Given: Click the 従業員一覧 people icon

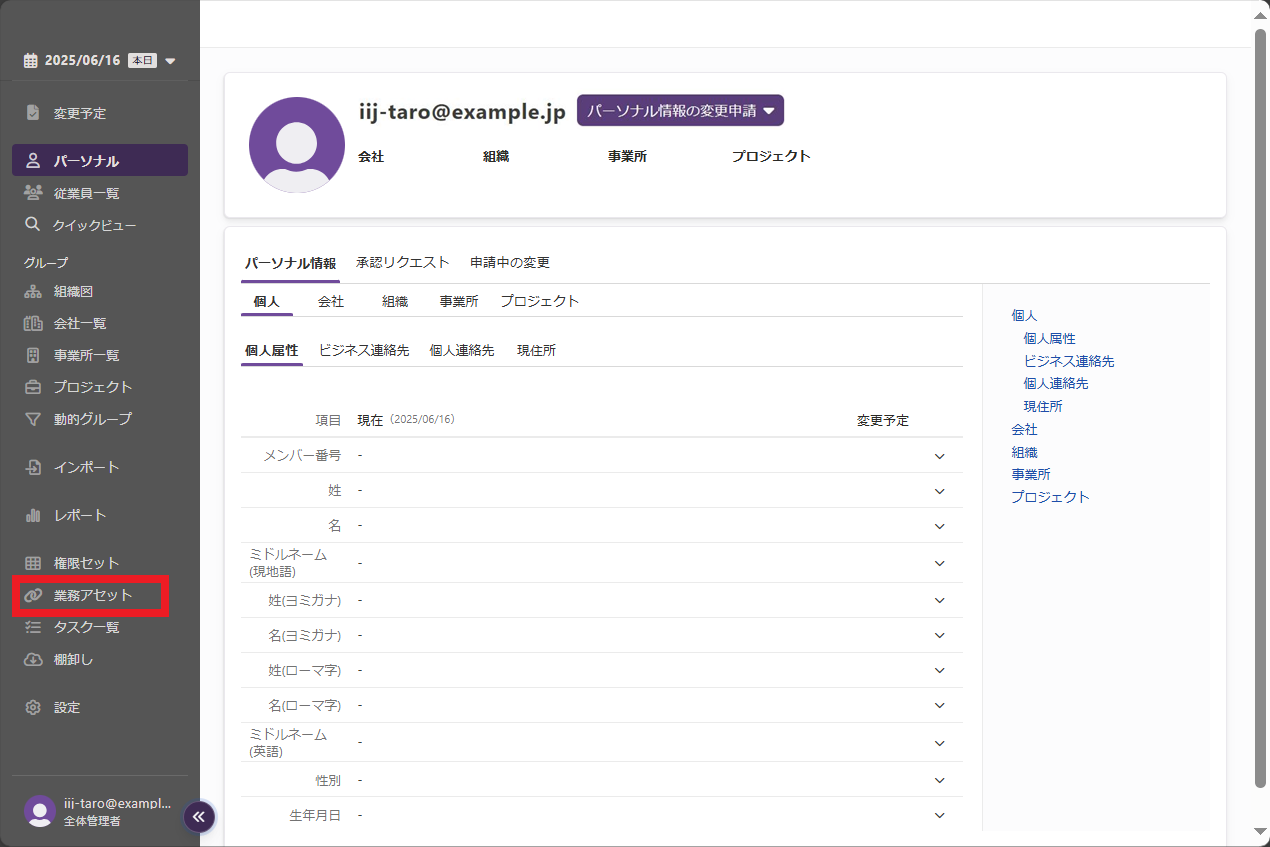Looking at the screenshot, I should (x=33, y=193).
